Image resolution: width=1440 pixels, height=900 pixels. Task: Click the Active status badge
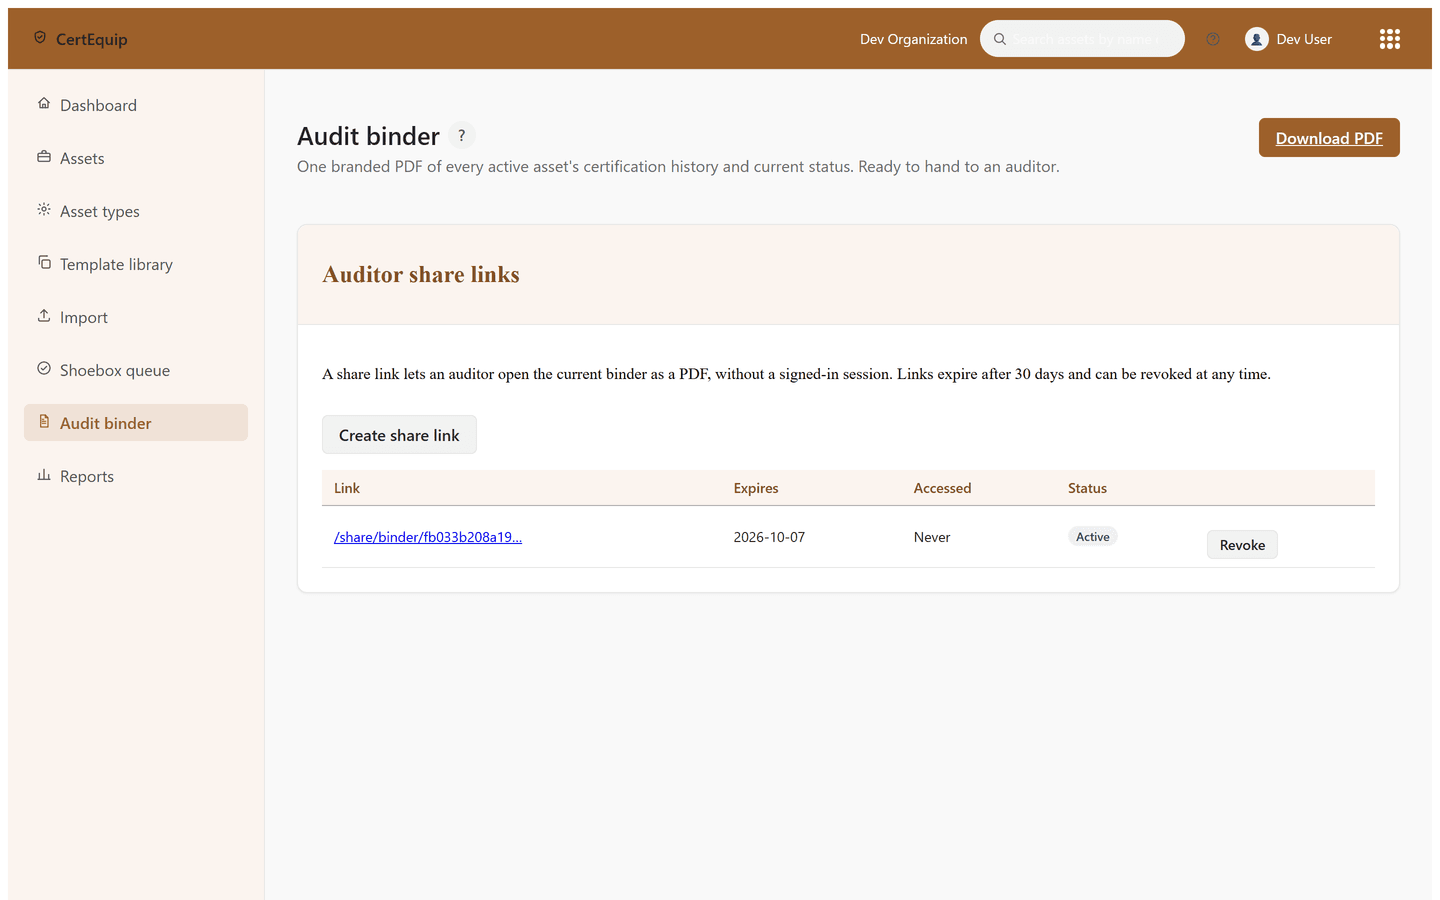pyautogui.click(x=1093, y=537)
